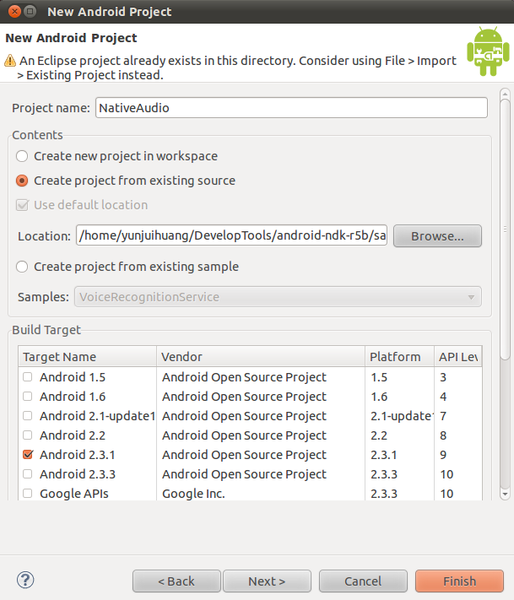Click the Browse... button
514x600 pixels.
pos(437,236)
